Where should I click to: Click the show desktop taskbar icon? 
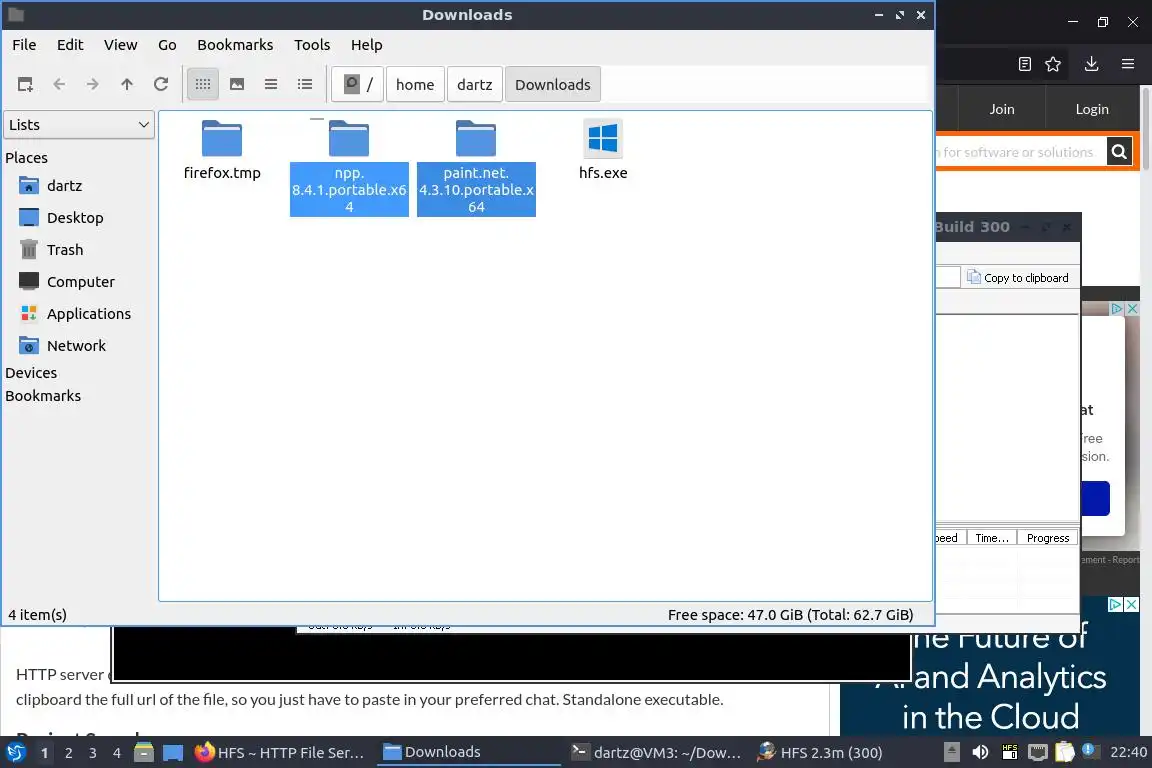click(x=173, y=753)
